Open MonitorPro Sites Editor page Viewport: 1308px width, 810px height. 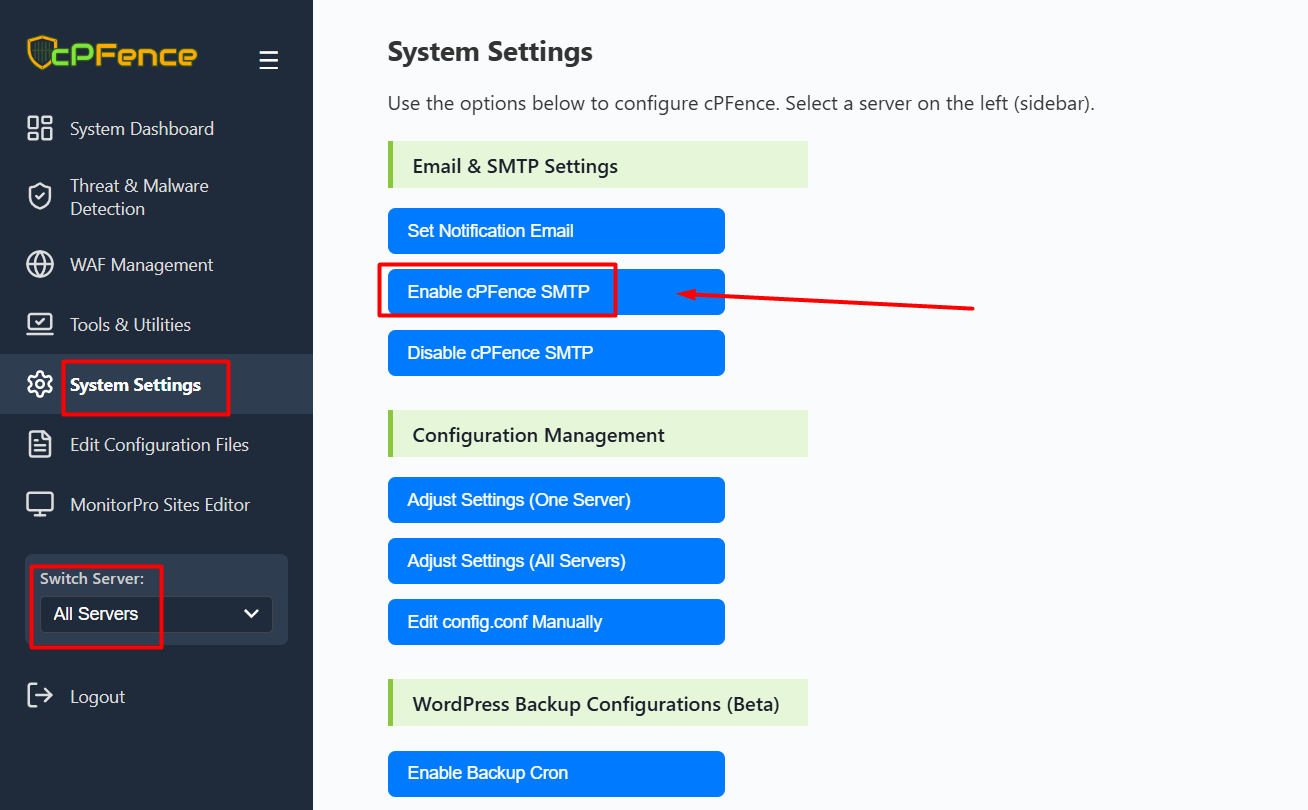coord(160,505)
